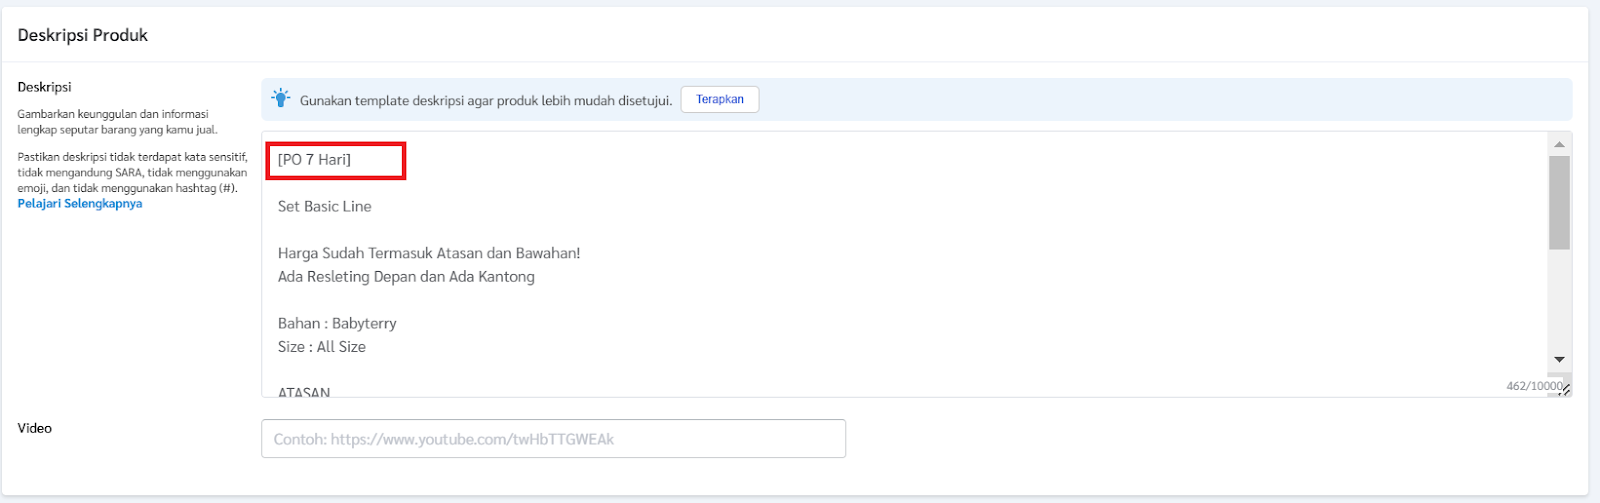
Task: Click the textarea resize grip icon
Action: 1565,388
